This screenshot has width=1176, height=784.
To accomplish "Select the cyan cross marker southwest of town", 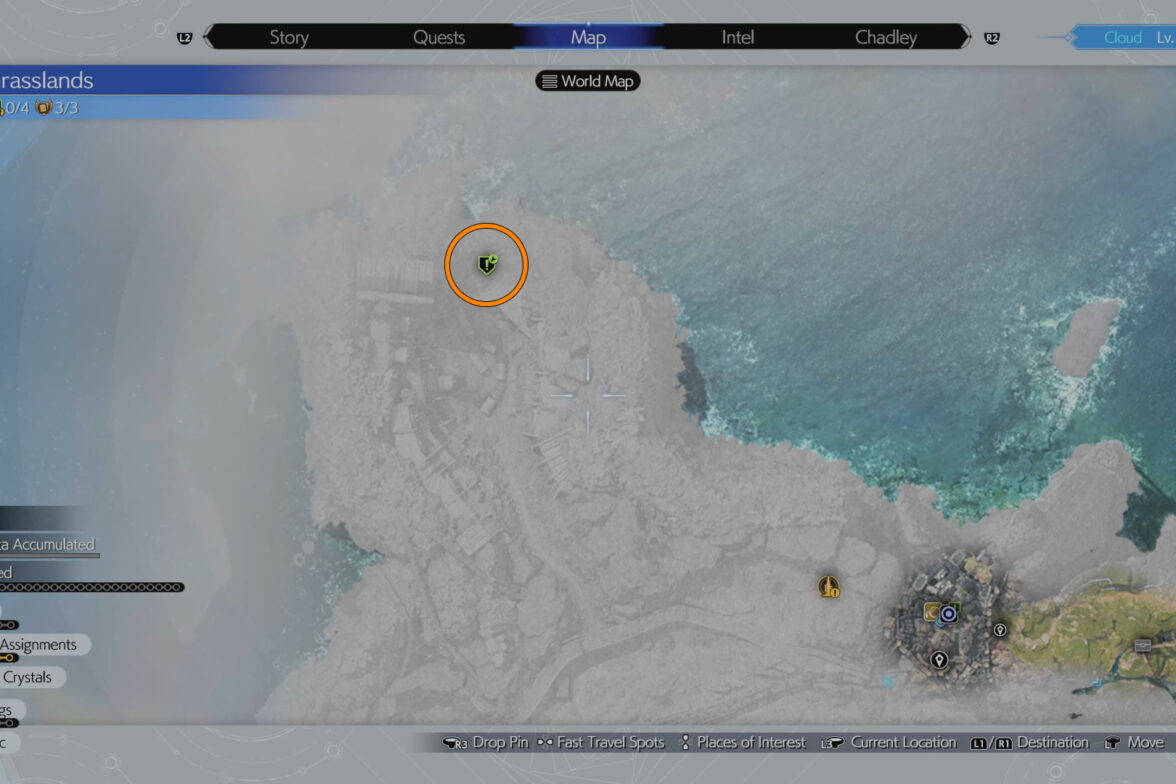I will pyautogui.click(x=888, y=683).
